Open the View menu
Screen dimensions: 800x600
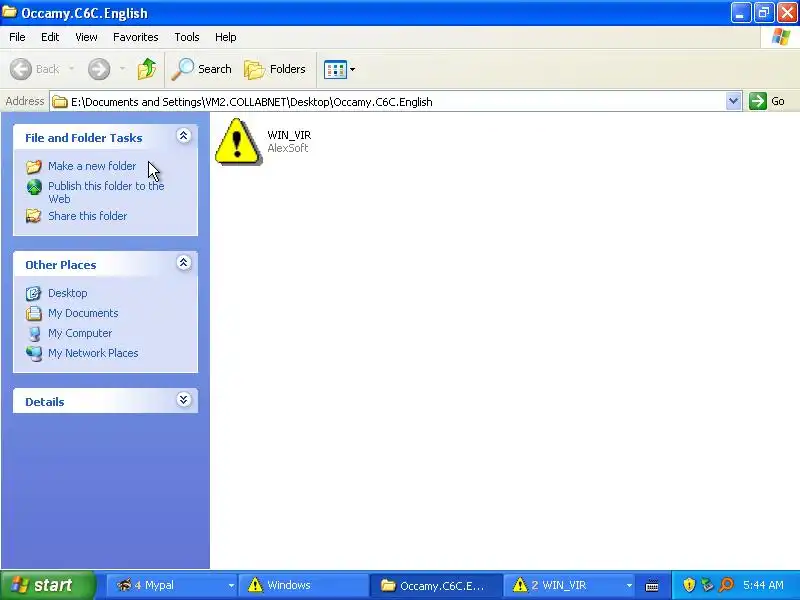tap(86, 37)
